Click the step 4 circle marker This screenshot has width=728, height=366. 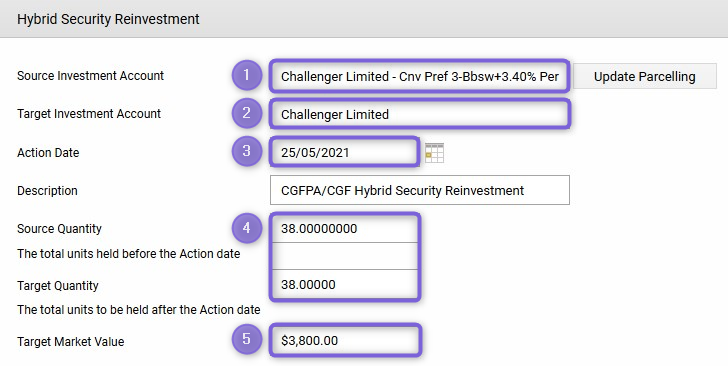247,228
